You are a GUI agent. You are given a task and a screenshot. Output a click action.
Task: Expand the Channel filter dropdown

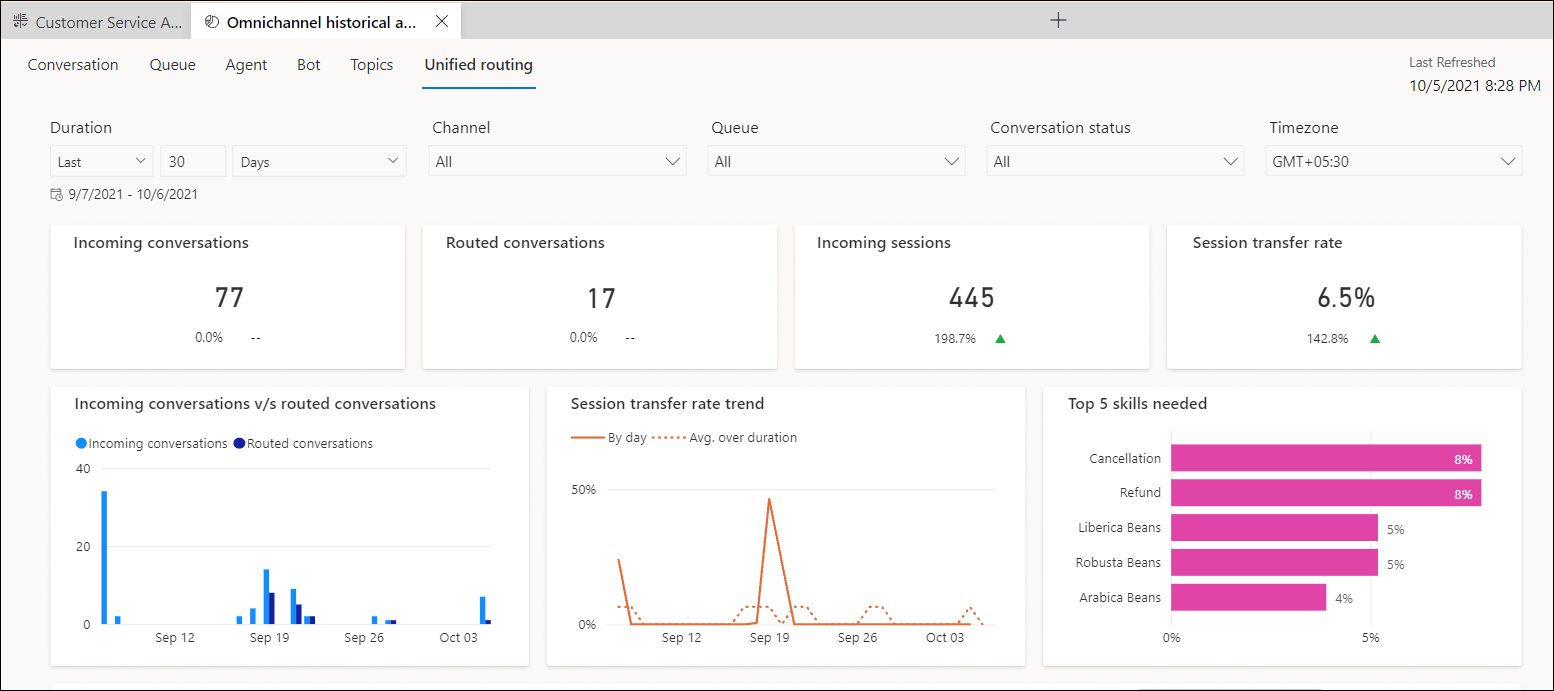557,161
